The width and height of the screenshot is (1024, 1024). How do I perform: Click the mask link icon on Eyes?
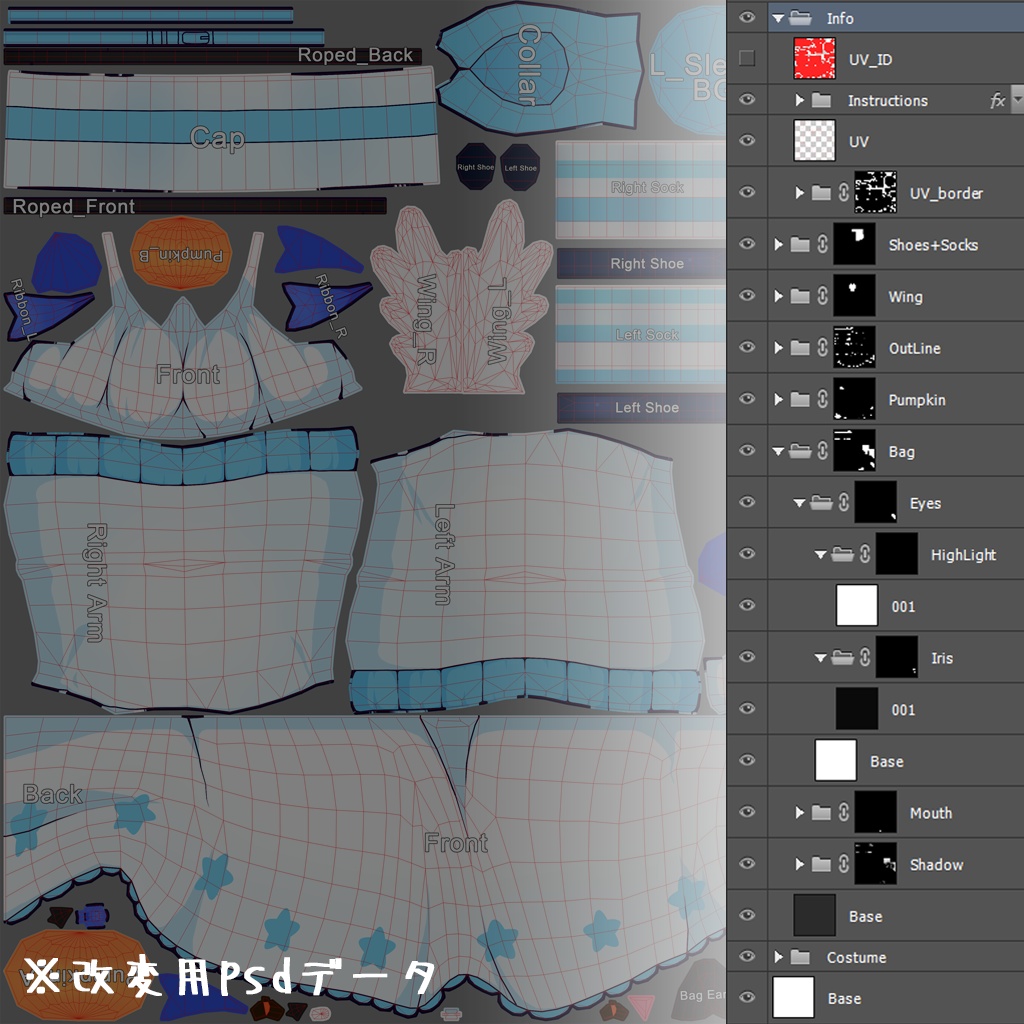pos(844,502)
